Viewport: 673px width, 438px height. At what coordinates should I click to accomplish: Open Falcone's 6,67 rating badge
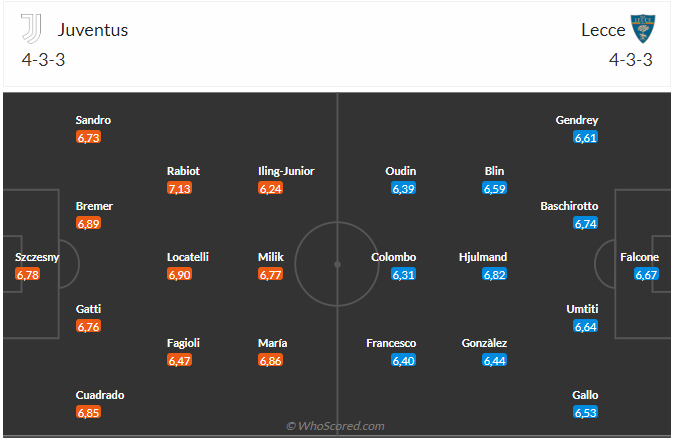click(x=646, y=274)
